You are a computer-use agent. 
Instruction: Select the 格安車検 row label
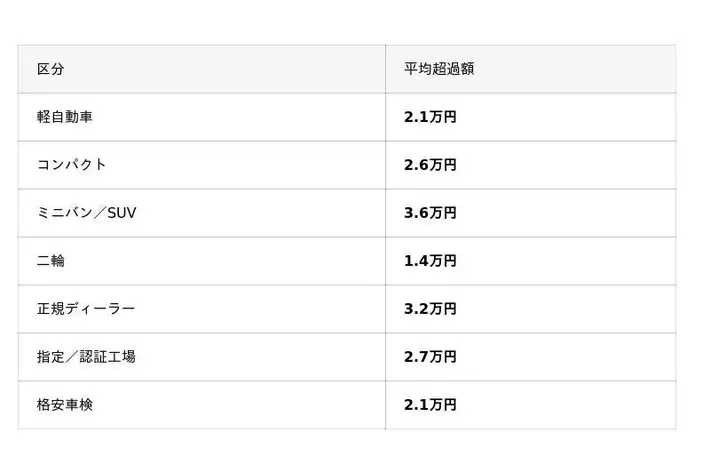point(65,405)
